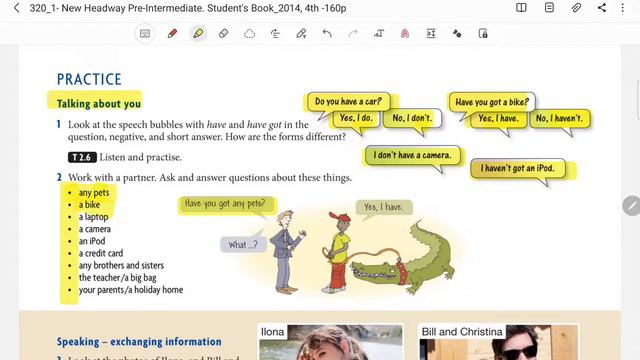Switch to keyboard text input mode
The height and width of the screenshot is (360, 640).
click(145, 33)
